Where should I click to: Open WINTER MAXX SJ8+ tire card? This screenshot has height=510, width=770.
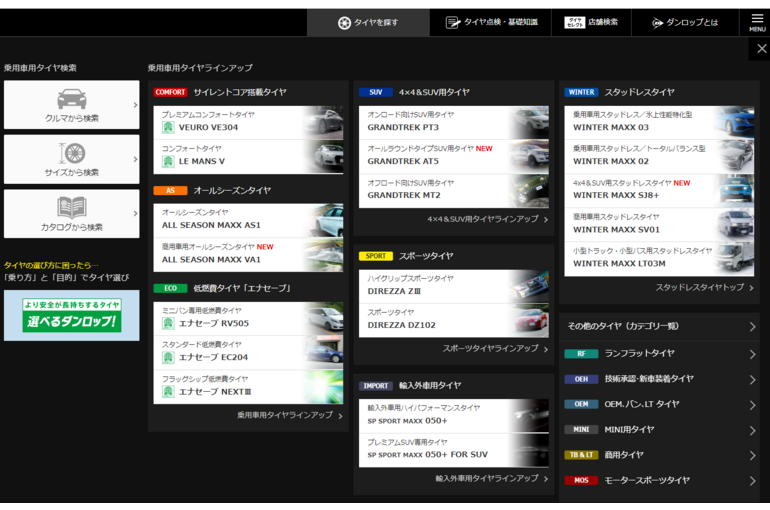659,191
